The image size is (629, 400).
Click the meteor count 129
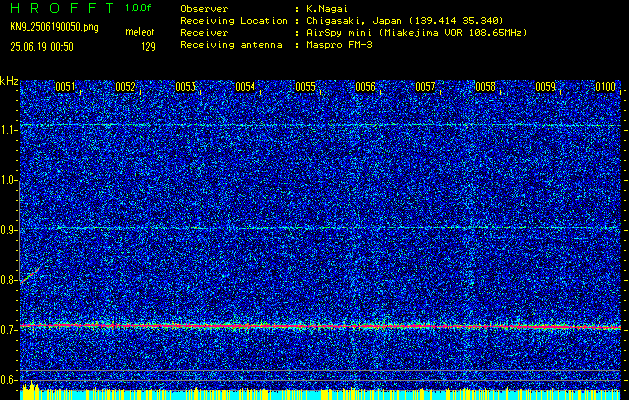coord(148,47)
